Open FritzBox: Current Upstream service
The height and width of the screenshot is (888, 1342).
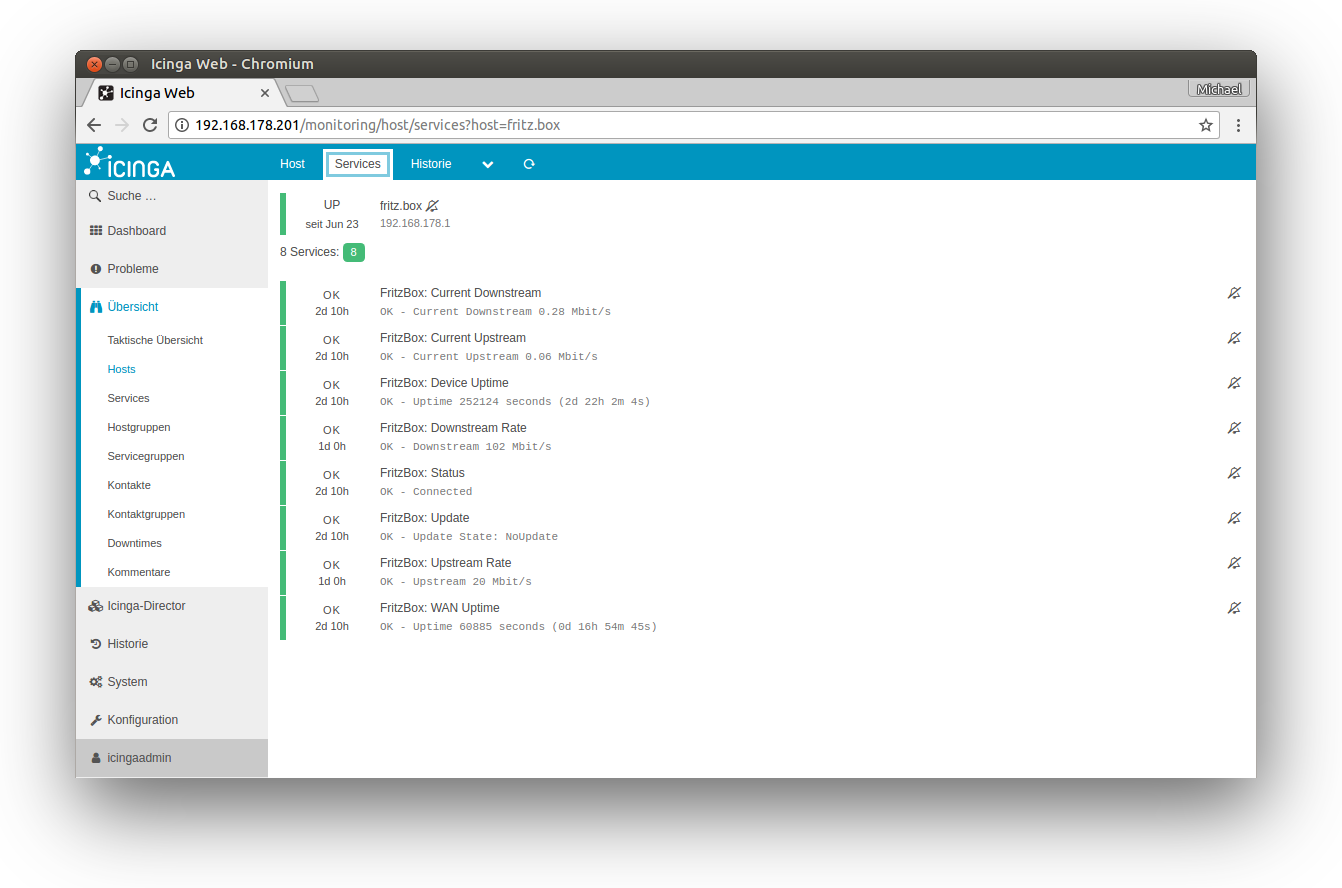click(x=453, y=338)
